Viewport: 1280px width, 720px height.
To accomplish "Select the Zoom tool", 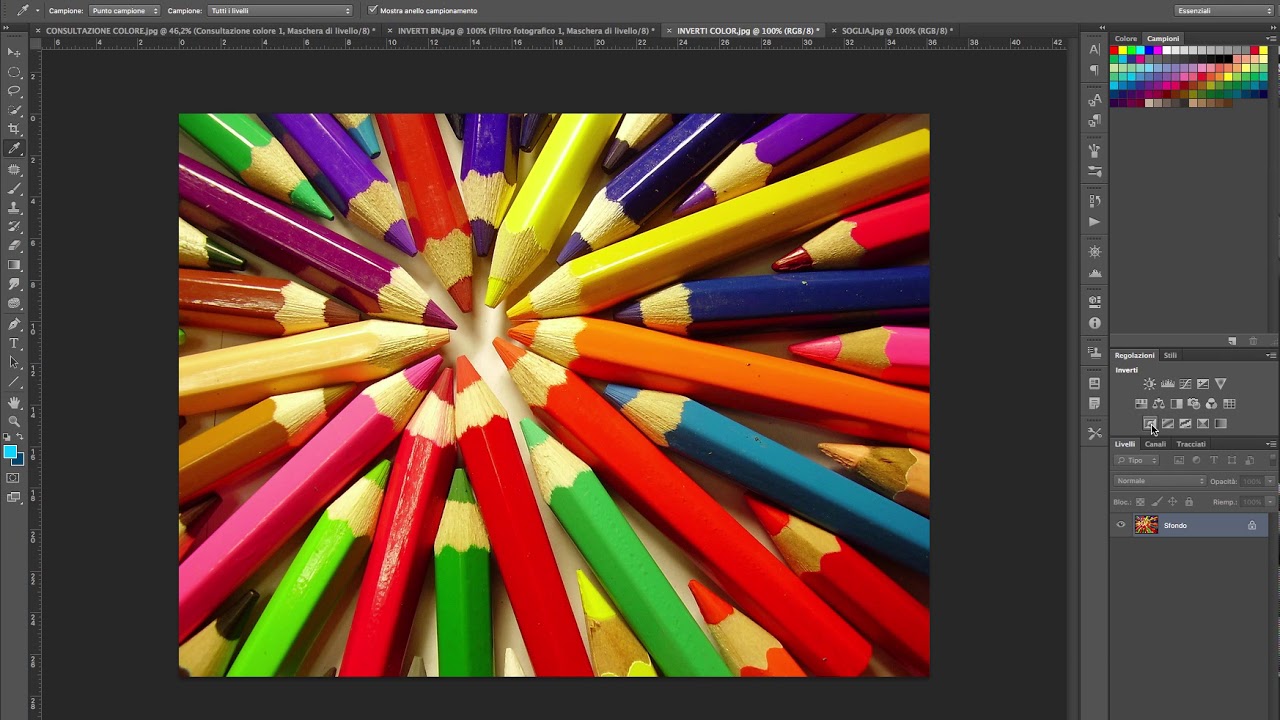I will 14,421.
